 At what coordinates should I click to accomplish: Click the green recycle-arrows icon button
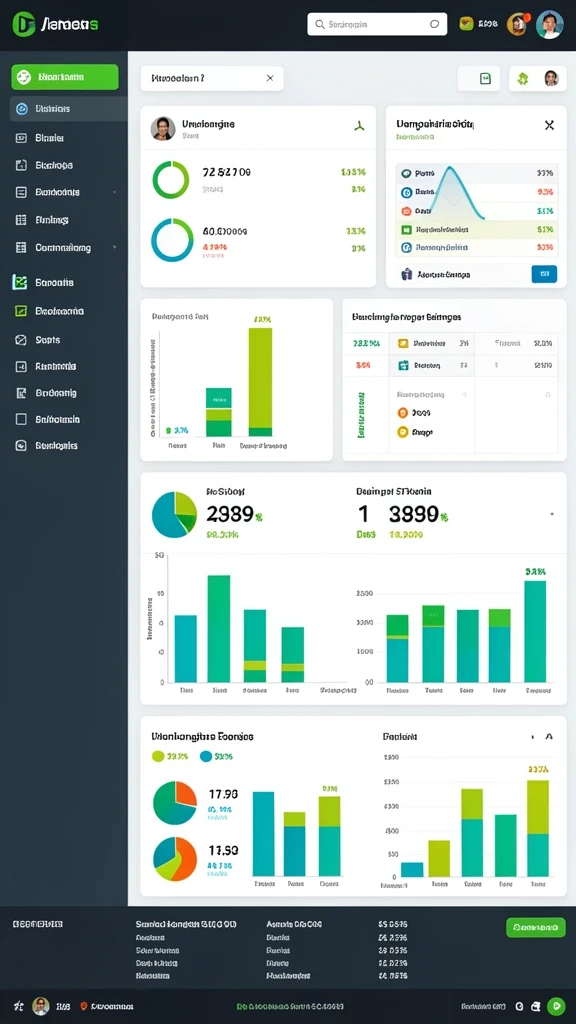522,79
